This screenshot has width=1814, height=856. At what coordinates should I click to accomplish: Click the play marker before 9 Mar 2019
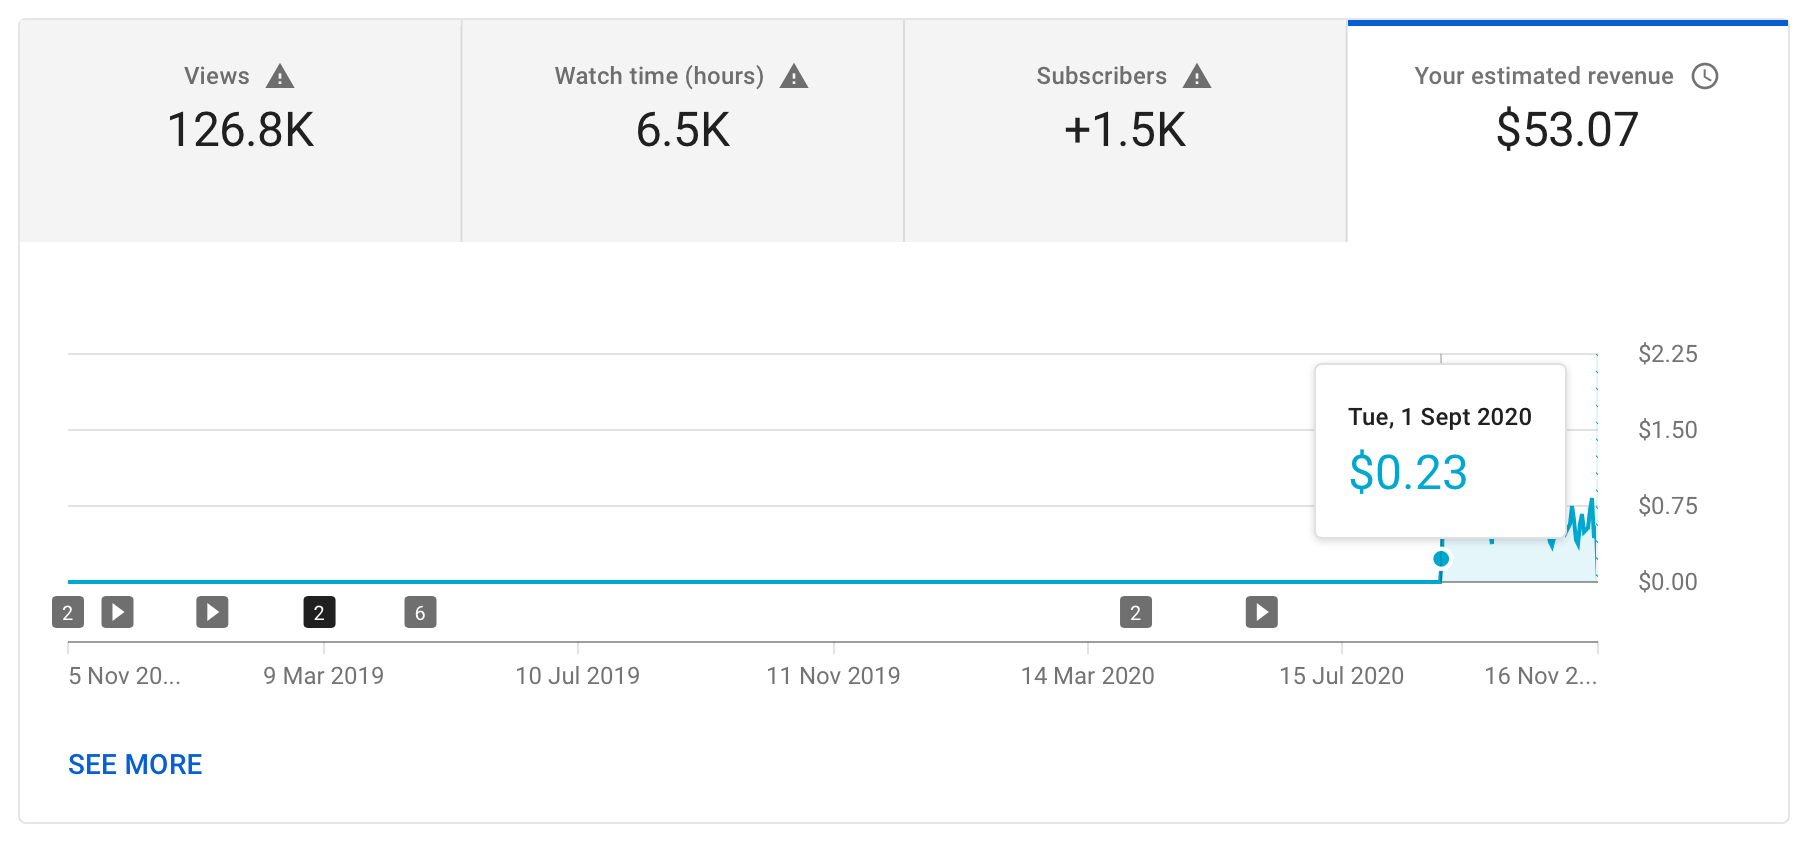click(212, 612)
